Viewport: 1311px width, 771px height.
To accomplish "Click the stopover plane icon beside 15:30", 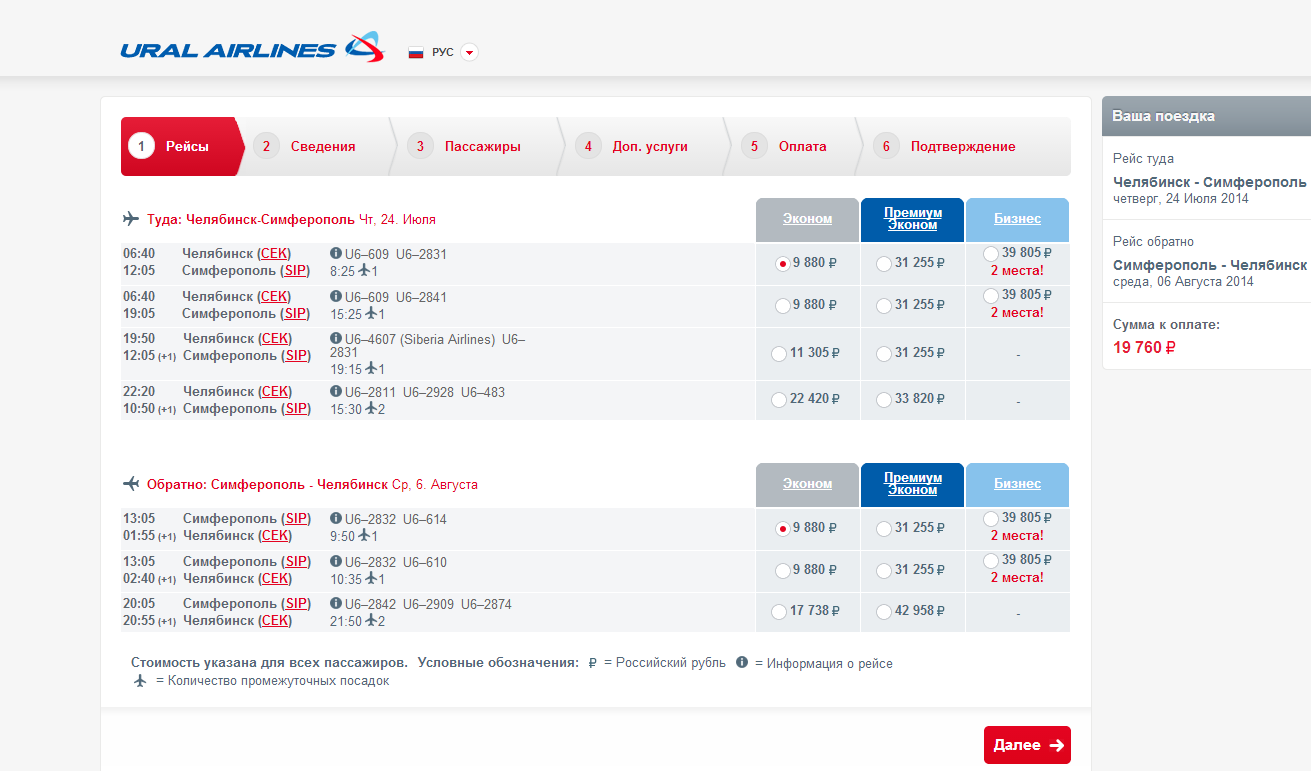I will [371, 408].
